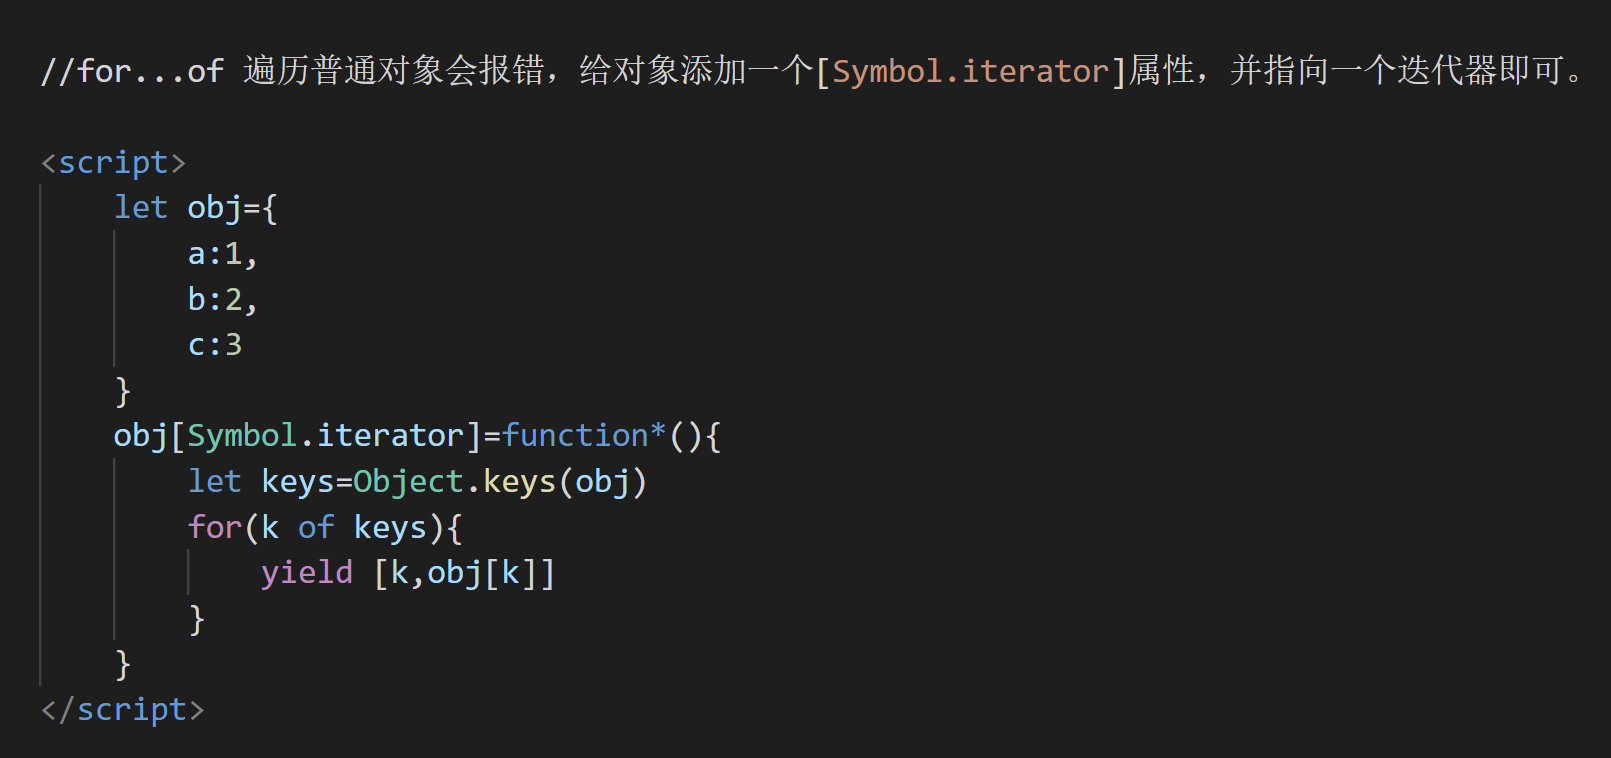Click closing brace of generator function
The image size is (1611, 758).
(123, 664)
